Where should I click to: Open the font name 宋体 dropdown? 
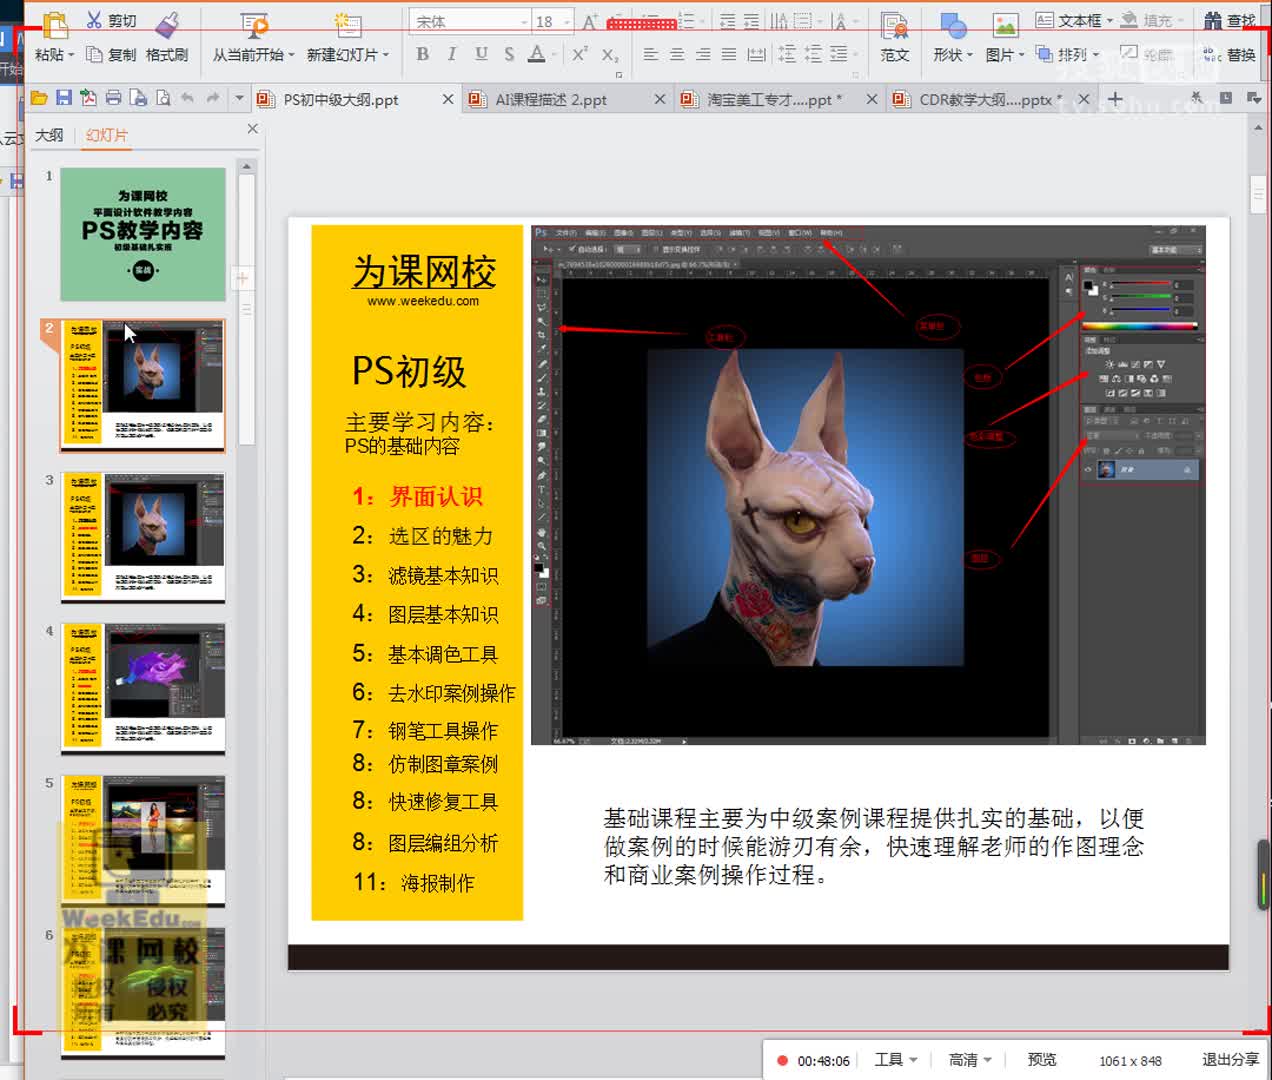click(524, 21)
